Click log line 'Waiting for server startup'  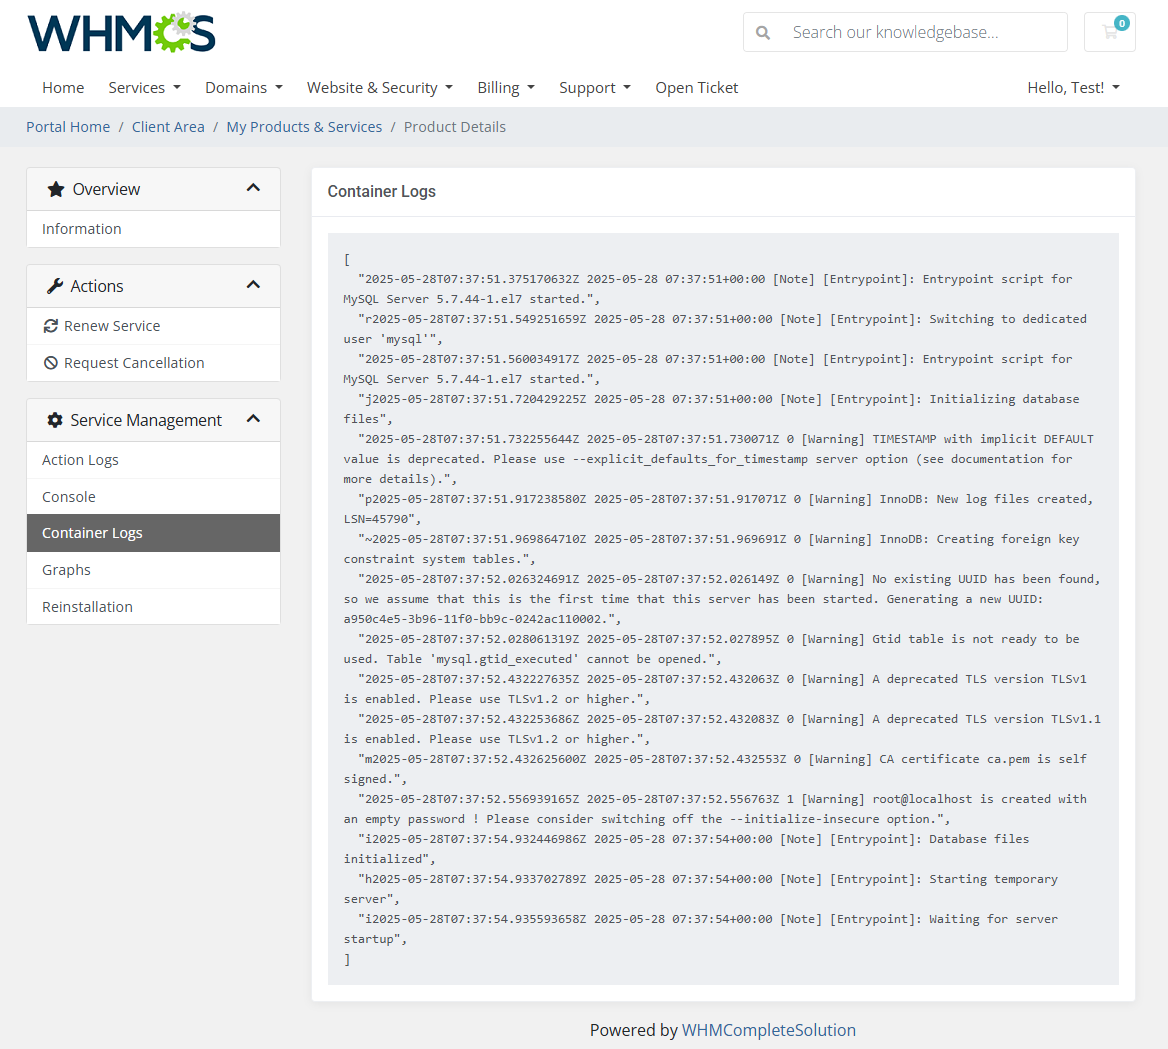pos(700,929)
